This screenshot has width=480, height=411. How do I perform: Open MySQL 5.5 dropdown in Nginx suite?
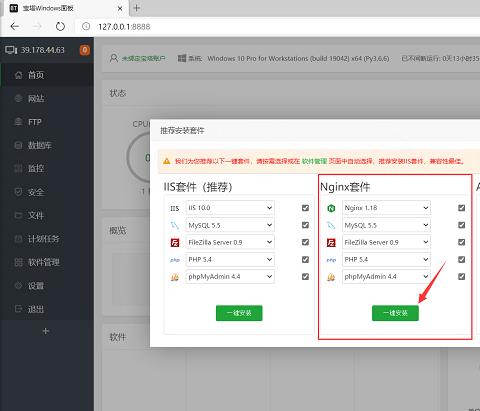pyautogui.click(x=386, y=225)
